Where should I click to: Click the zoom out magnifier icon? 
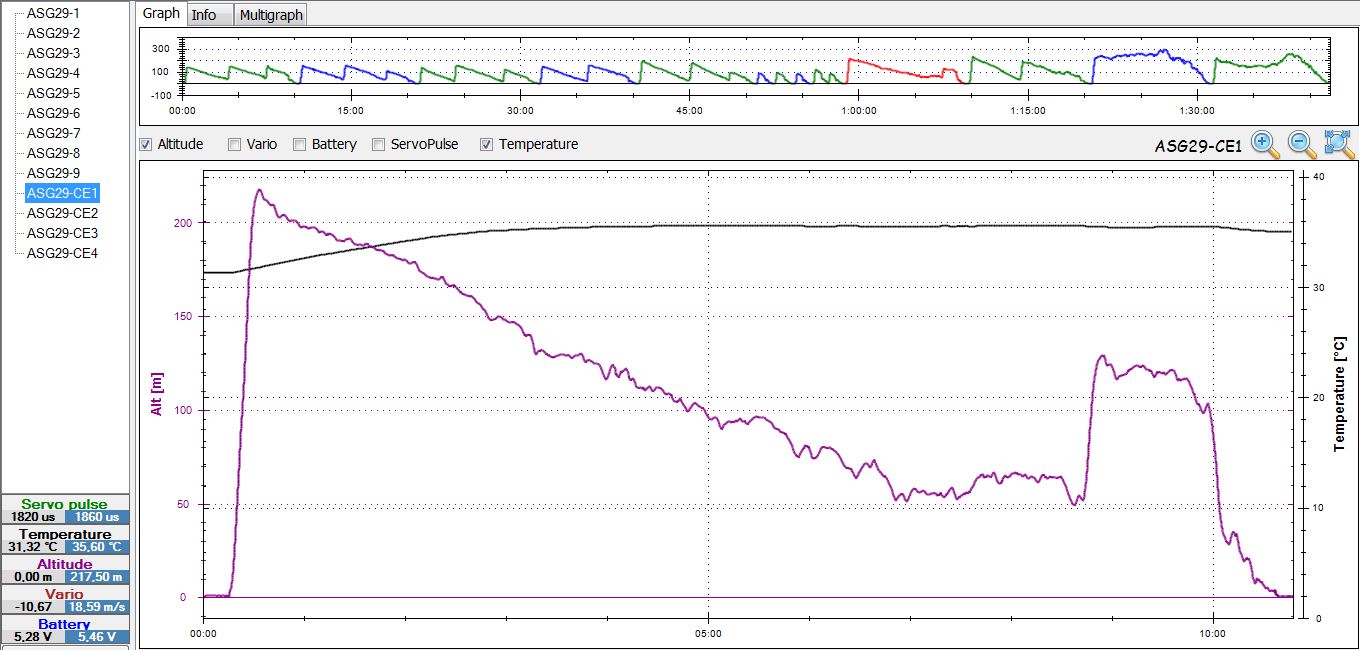coord(1302,144)
